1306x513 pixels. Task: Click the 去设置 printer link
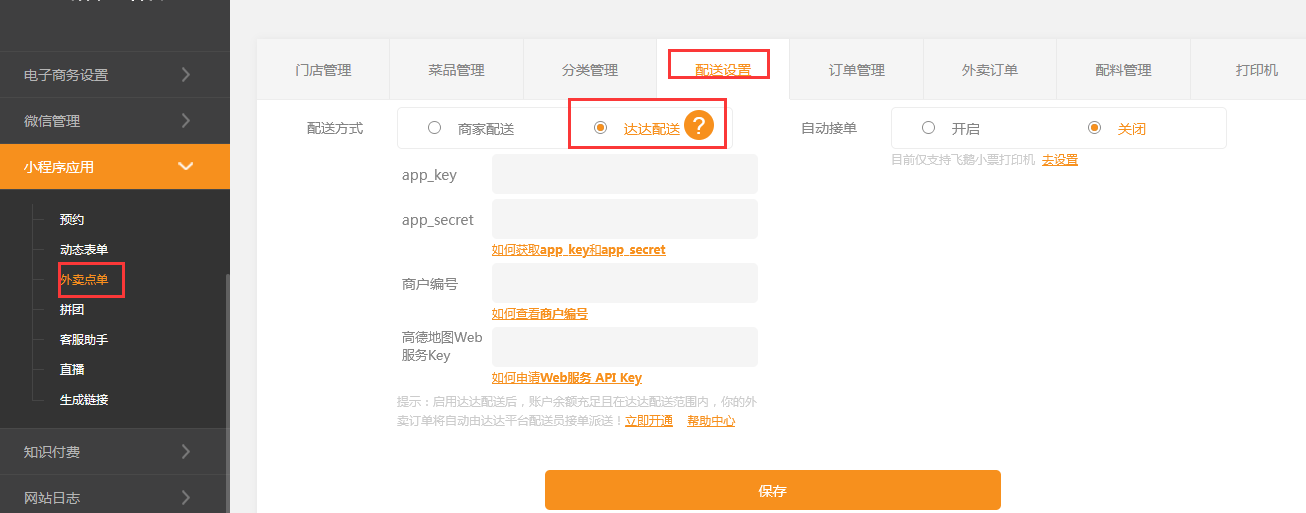[x=1059, y=160]
